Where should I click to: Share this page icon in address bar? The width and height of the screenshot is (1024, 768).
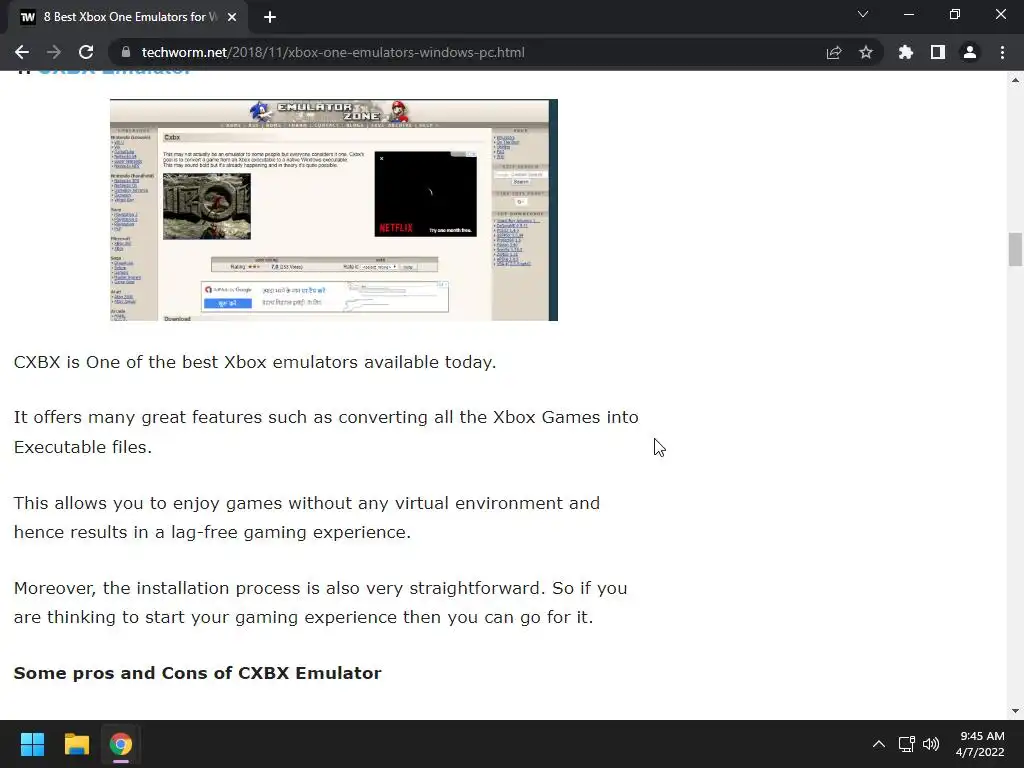click(x=834, y=52)
